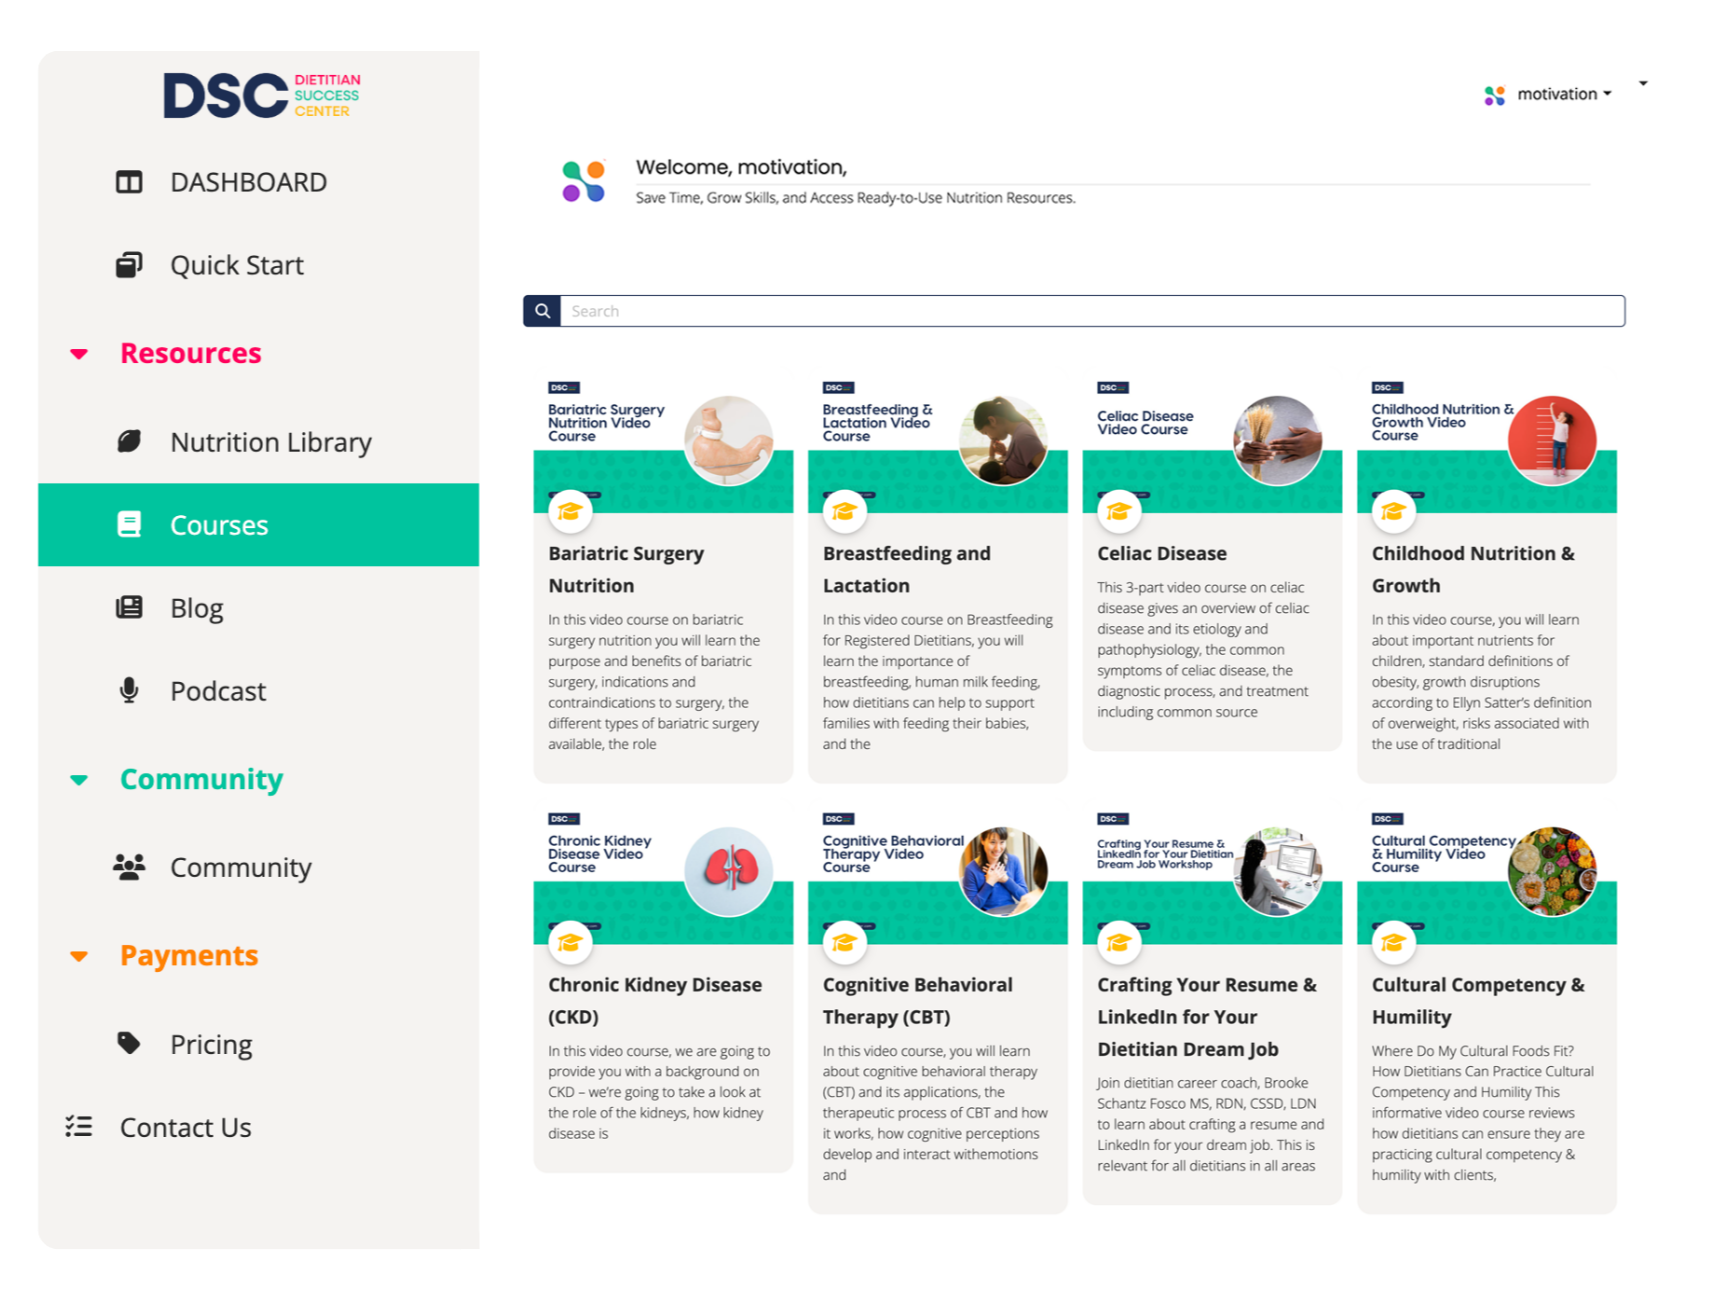Open the motivation account dropdown
1723x1300 pixels.
pos(1563,93)
